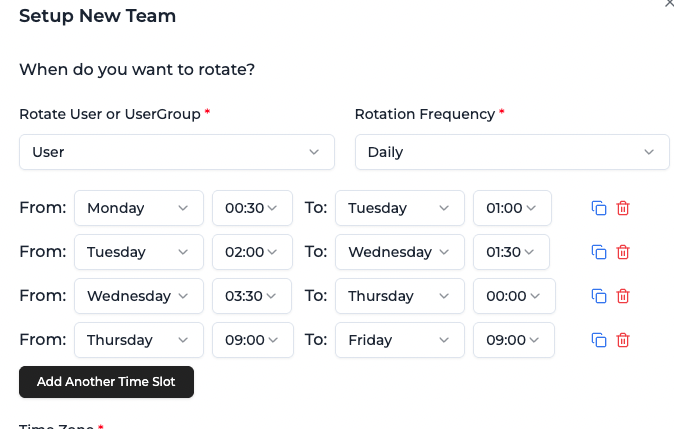Change the 01:00 end time dropdown
674x429 pixels.
tap(512, 208)
